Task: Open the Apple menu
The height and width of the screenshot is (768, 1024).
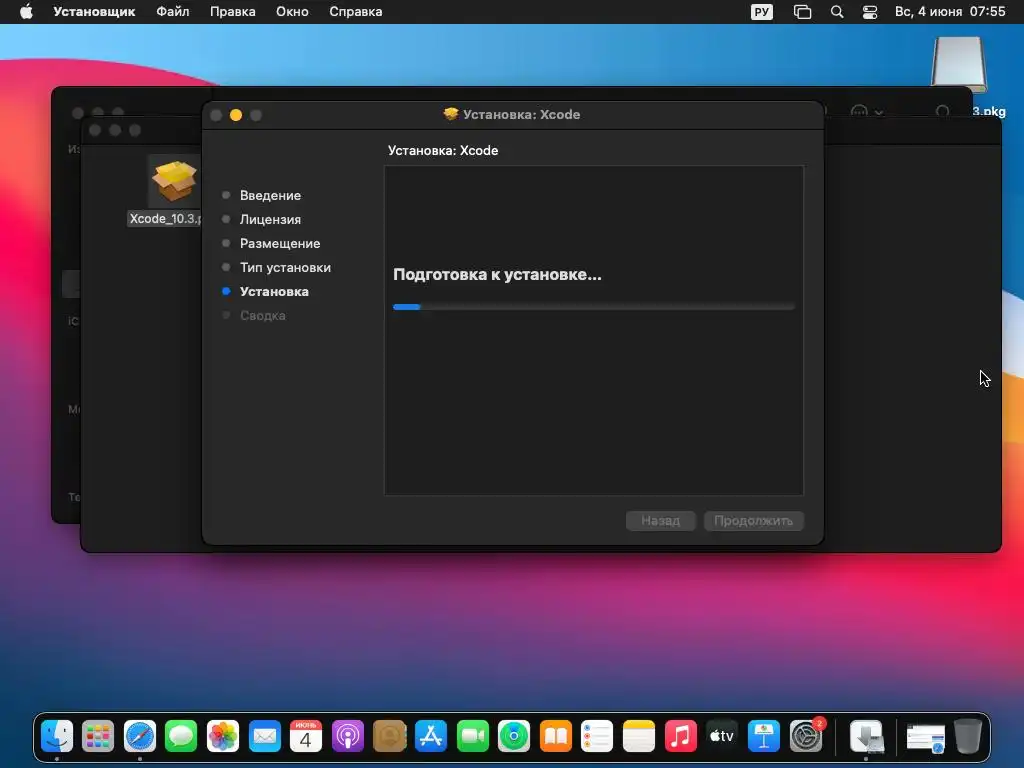Action: click(x=26, y=12)
